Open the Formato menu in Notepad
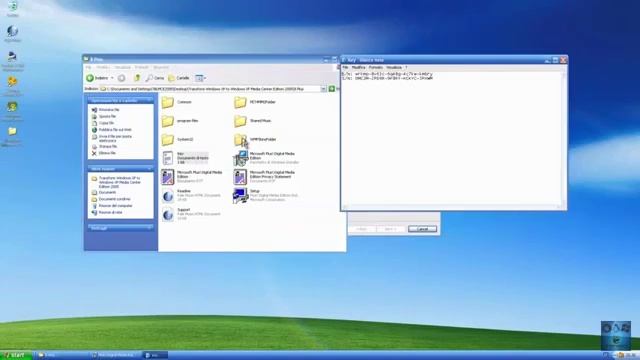This screenshot has height=360, width=640. 376,67
